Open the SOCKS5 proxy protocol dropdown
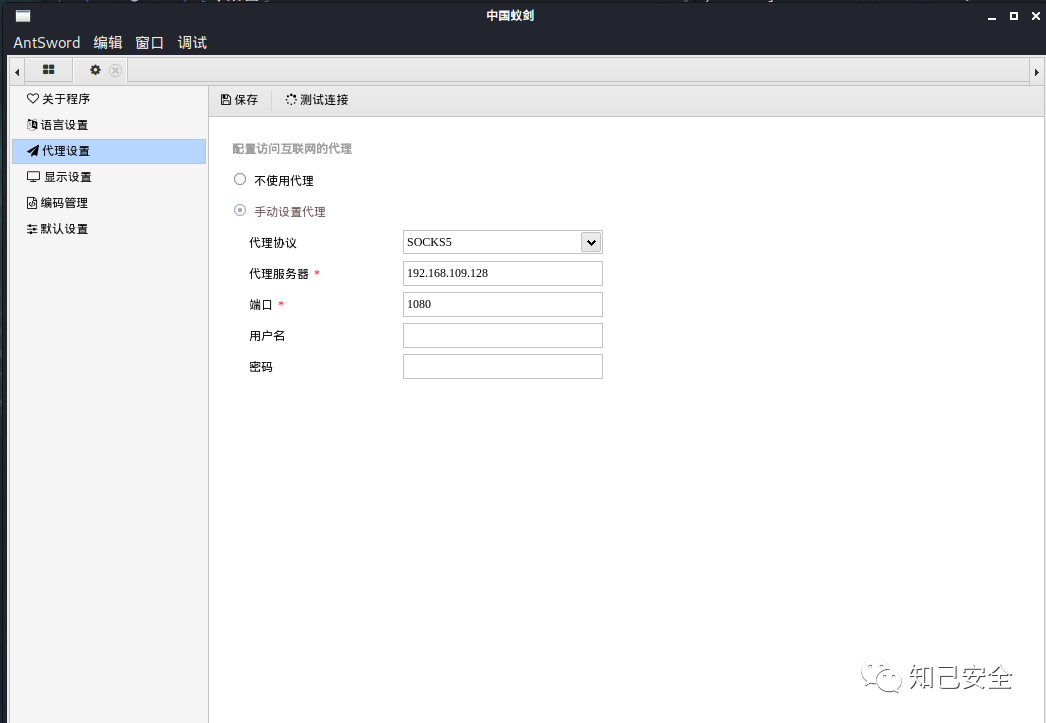The width and height of the screenshot is (1046, 723). click(589, 241)
